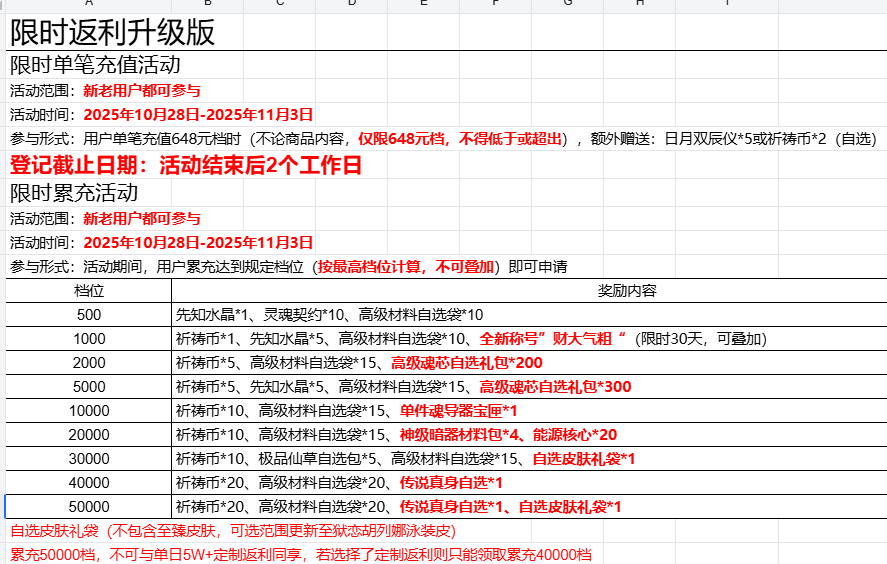Image resolution: width=887 pixels, height=564 pixels.
Task: Select the column A header
Action: point(89,4)
